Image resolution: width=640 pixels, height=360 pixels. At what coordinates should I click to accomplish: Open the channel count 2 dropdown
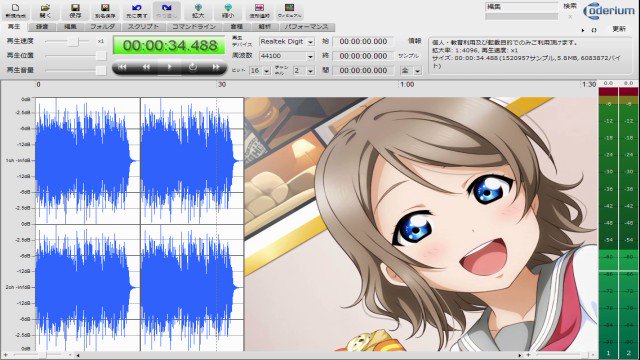(311, 71)
